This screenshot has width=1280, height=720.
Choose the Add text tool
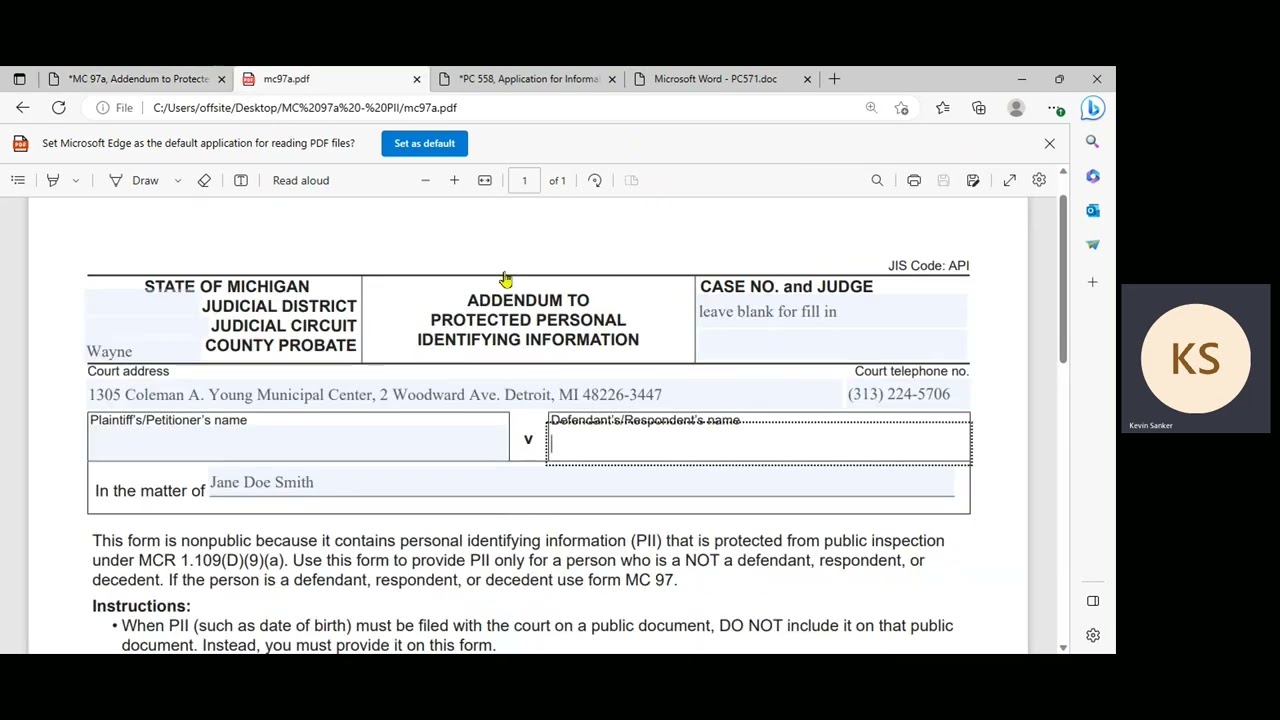[241, 181]
